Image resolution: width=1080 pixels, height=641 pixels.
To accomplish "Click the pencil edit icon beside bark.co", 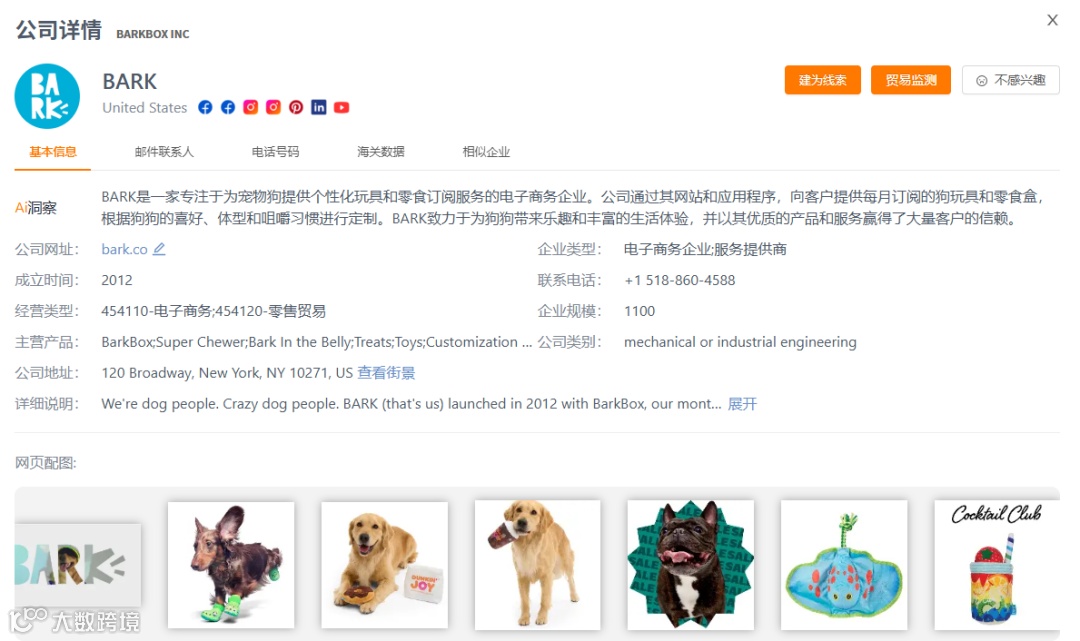I will tap(159, 249).
